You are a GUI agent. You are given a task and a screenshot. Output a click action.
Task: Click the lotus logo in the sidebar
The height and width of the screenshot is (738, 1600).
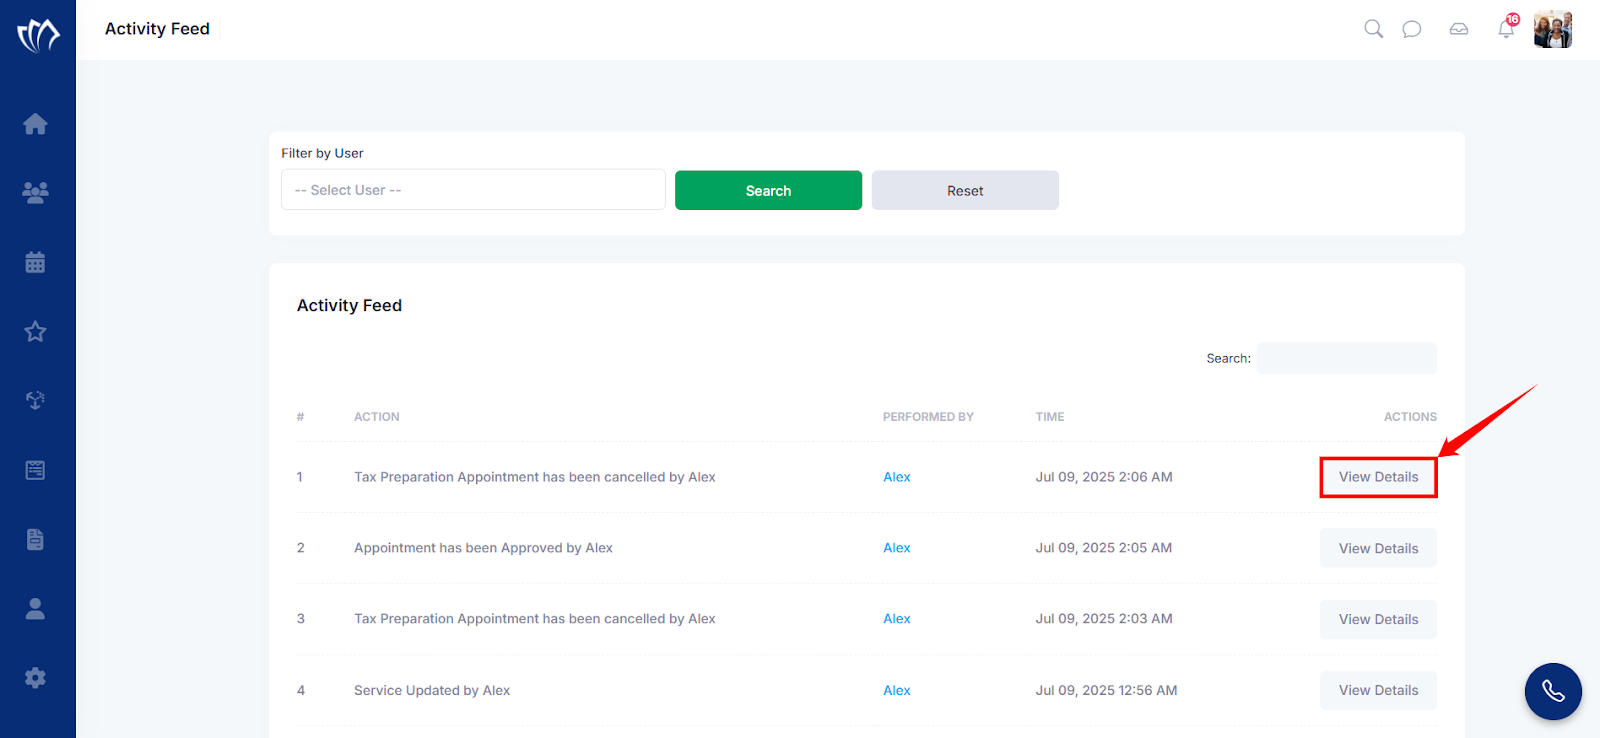click(38, 36)
